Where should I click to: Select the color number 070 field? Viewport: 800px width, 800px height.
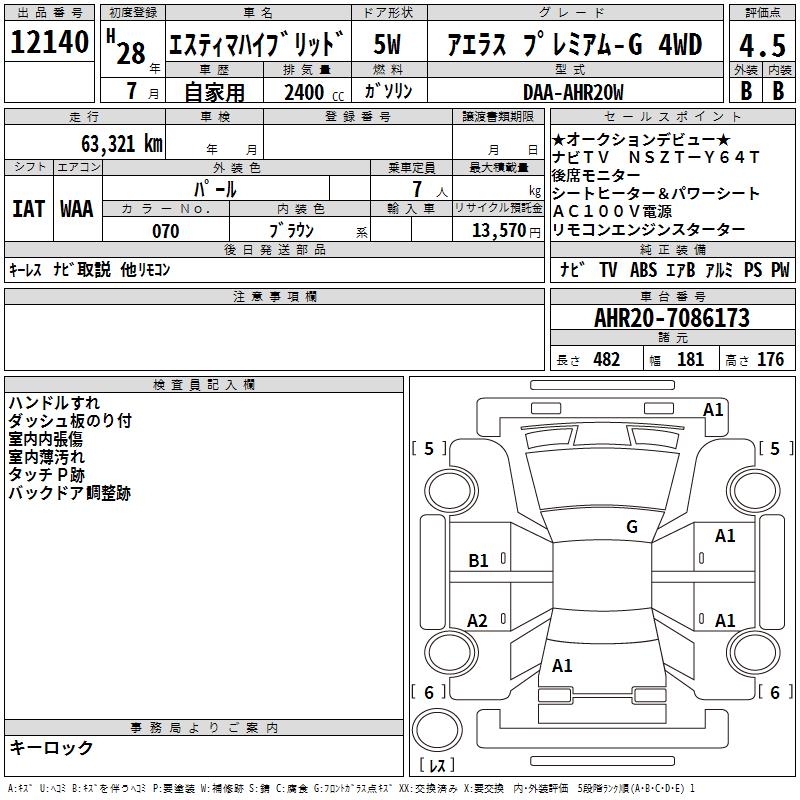(x=165, y=231)
